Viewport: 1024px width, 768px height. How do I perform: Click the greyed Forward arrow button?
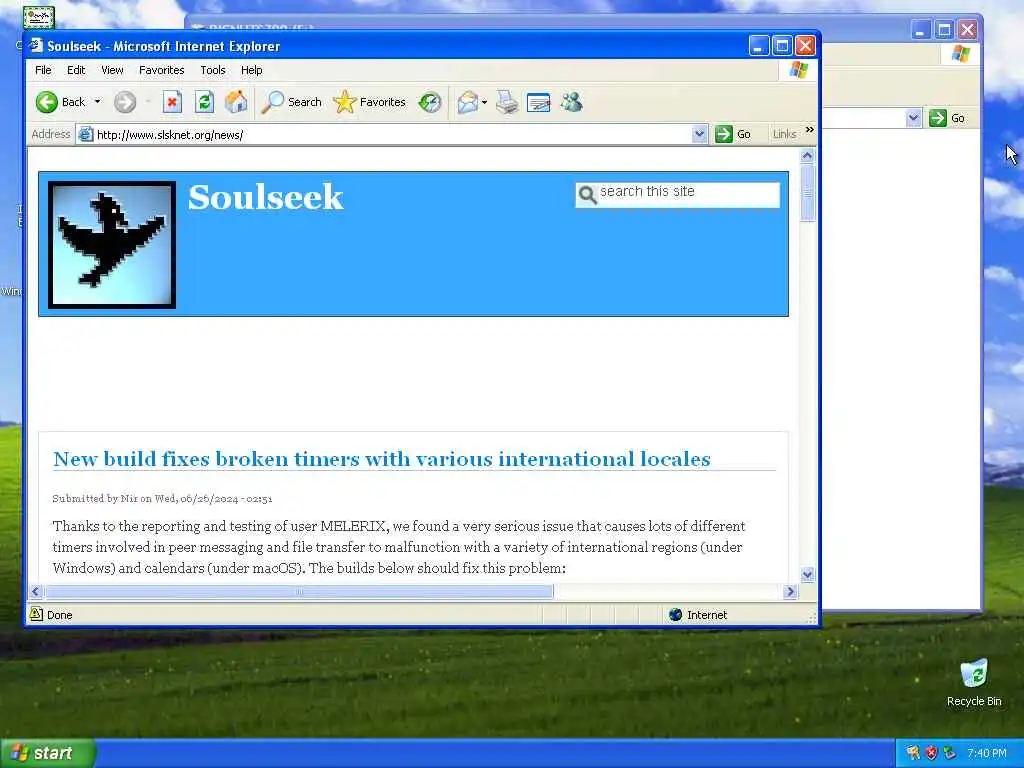(125, 102)
